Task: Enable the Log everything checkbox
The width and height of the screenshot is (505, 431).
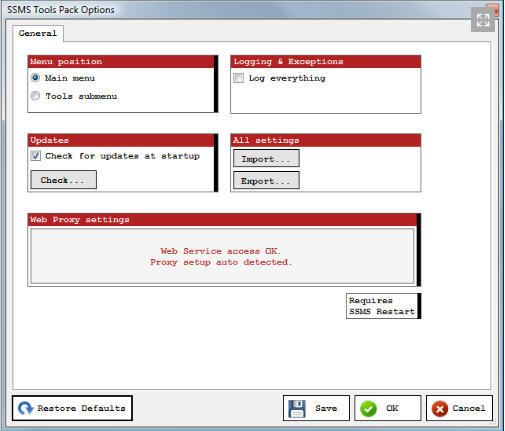Action: click(239, 78)
